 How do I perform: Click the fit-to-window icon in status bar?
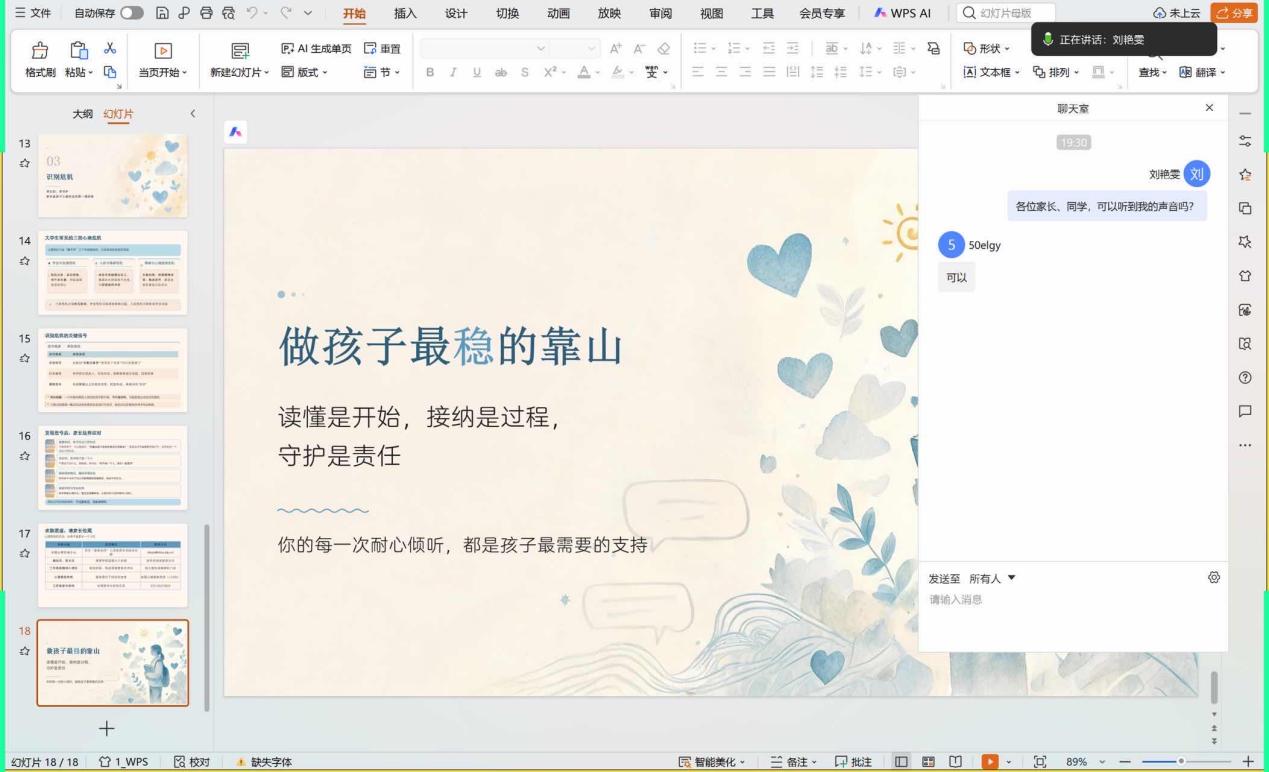point(1040,762)
